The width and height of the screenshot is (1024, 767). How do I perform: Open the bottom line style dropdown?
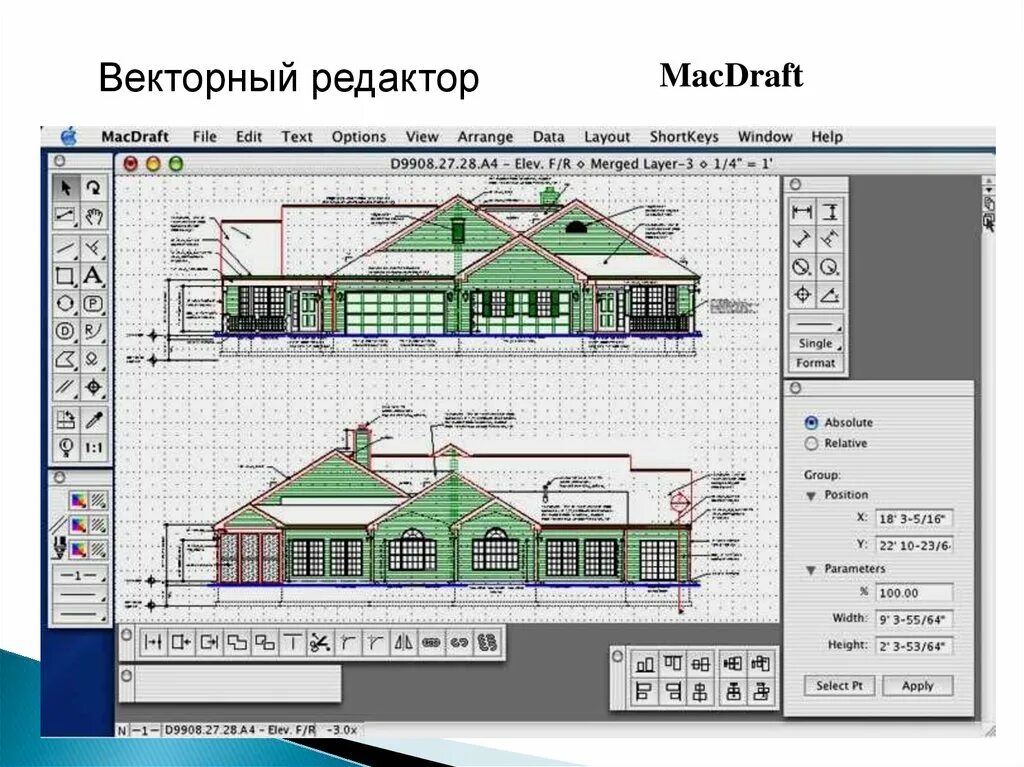(x=80, y=613)
